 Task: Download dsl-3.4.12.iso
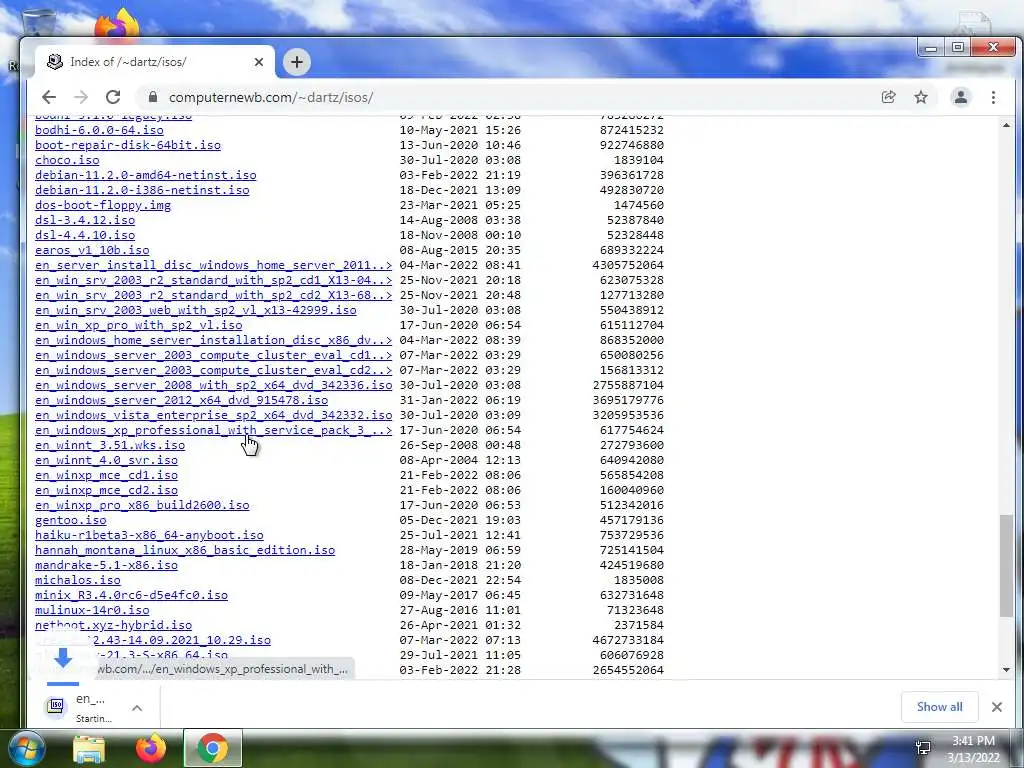(x=85, y=220)
